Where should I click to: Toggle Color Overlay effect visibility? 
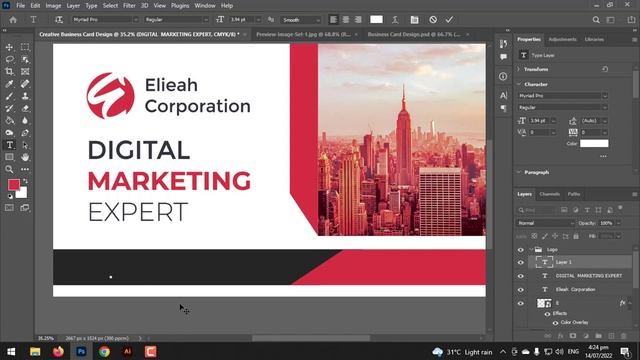(x=555, y=323)
